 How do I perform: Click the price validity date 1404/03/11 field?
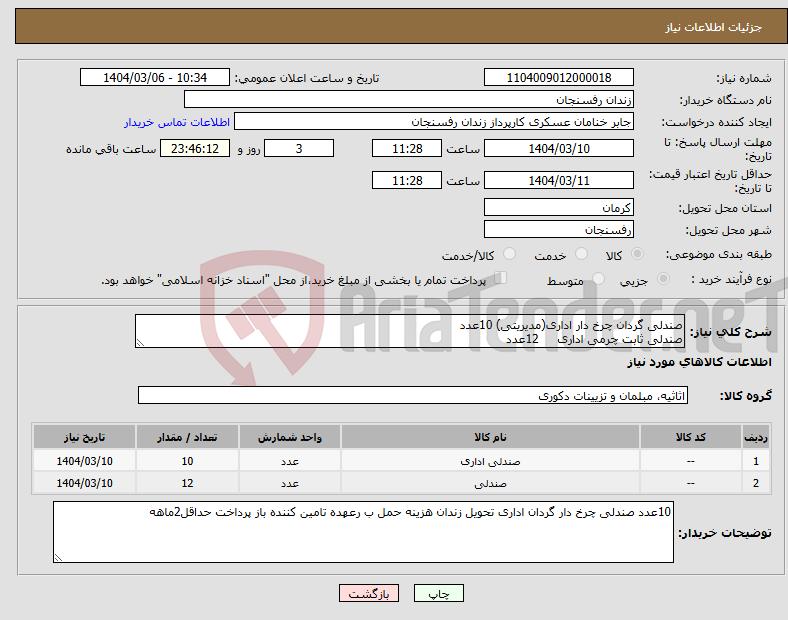559,180
